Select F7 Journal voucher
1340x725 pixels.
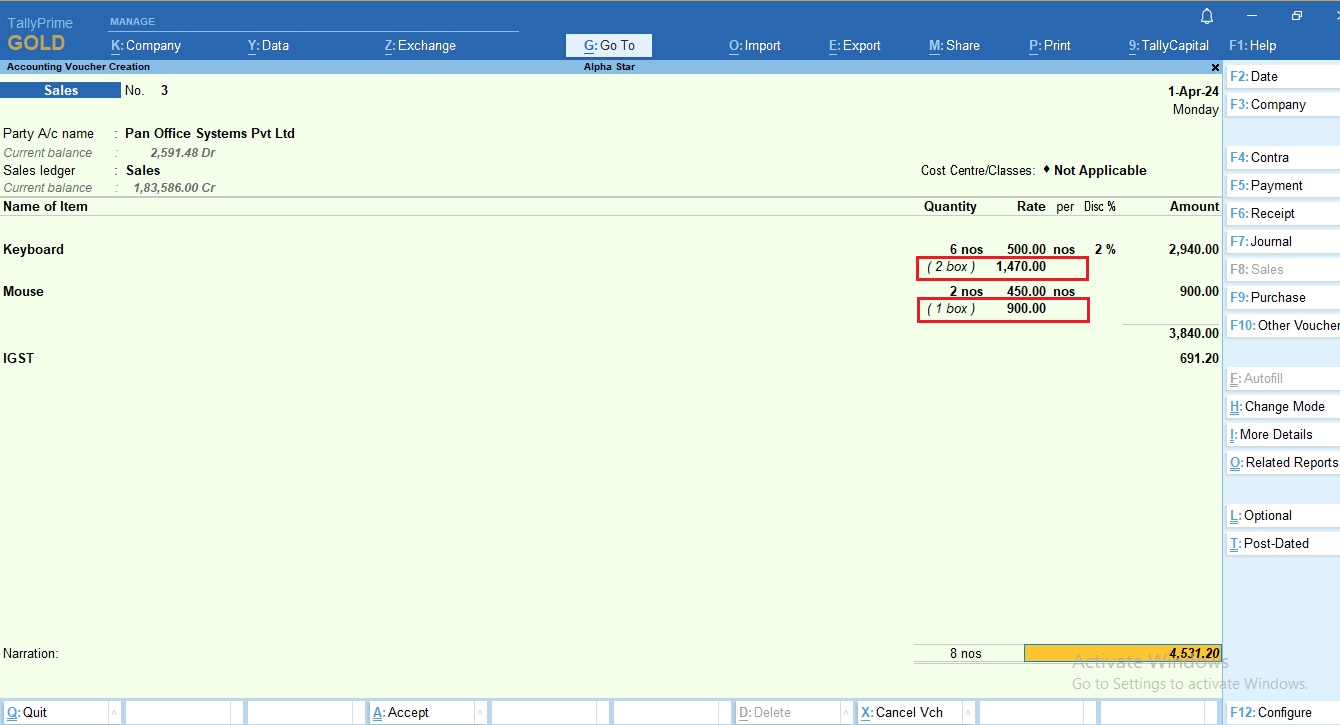click(1262, 241)
